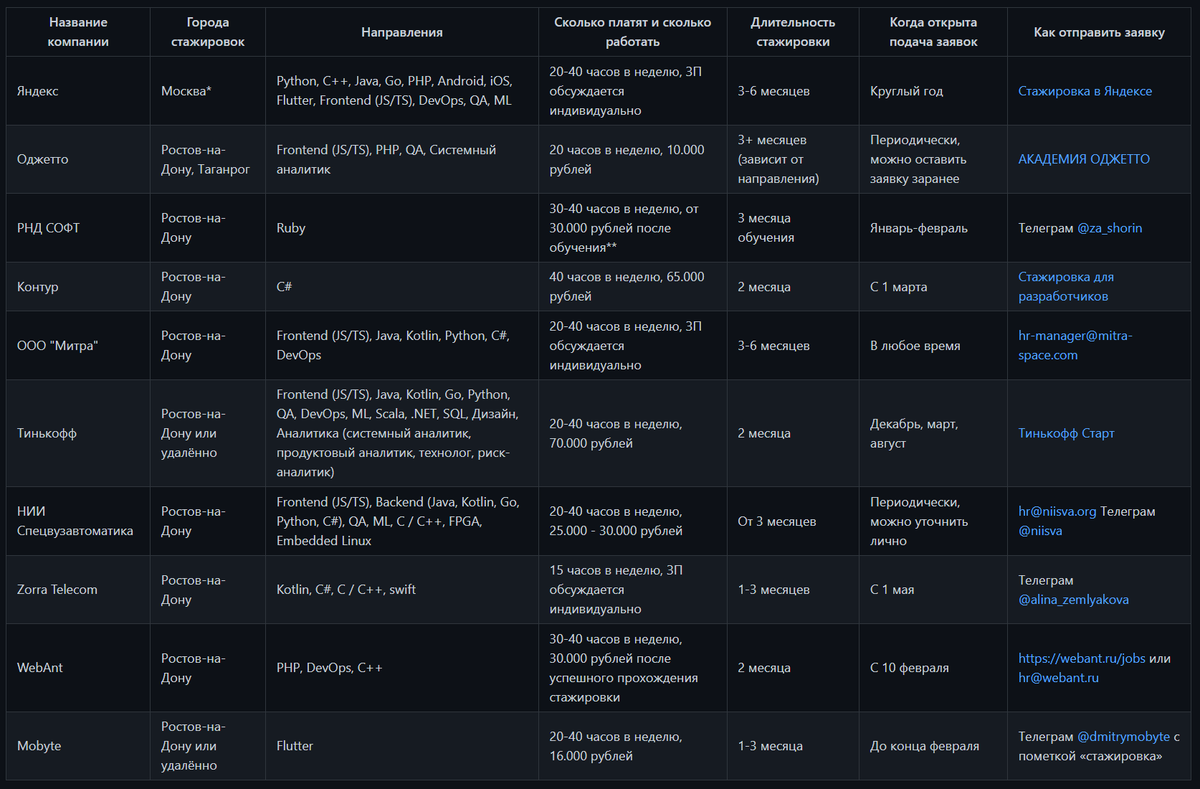Open the АКАДЕМИЯ ОДЖЕТТО link
The image size is (1200, 789).
pyautogui.click(x=1084, y=159)
